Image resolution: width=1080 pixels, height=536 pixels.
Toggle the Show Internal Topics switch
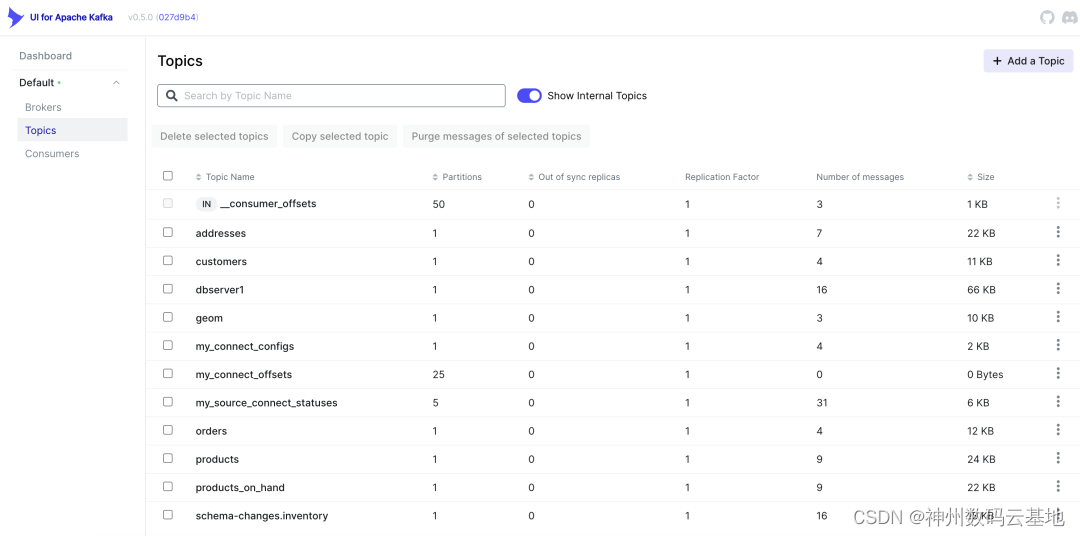[x=530, y=96]
